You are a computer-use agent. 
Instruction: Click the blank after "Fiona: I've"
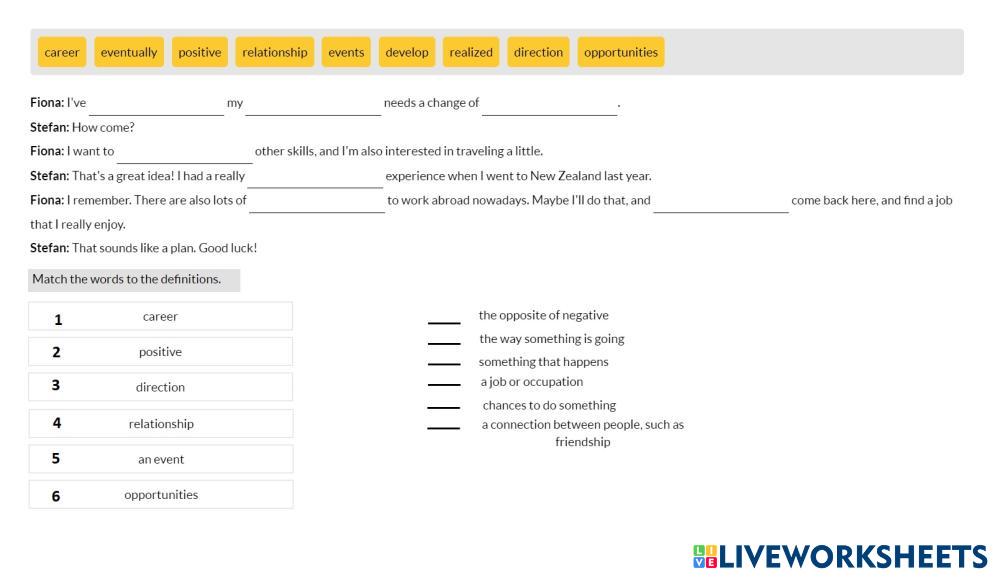pyautogui.click(x=156, y=104)
